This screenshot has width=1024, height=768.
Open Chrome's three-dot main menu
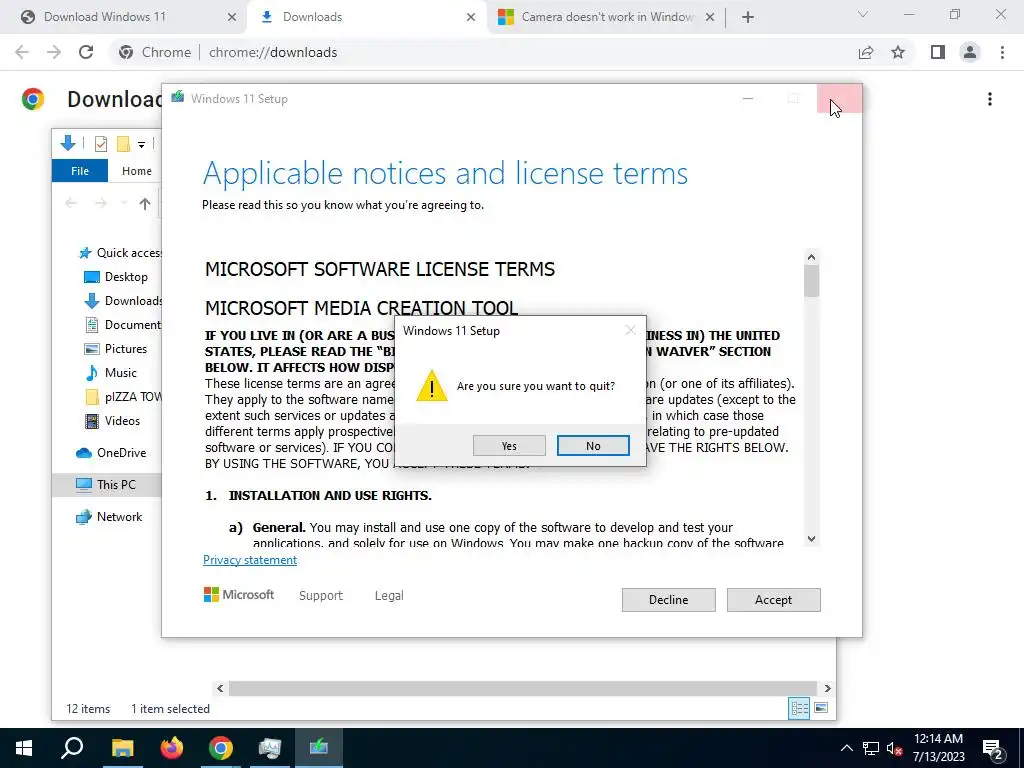(x=1002, y=52)
